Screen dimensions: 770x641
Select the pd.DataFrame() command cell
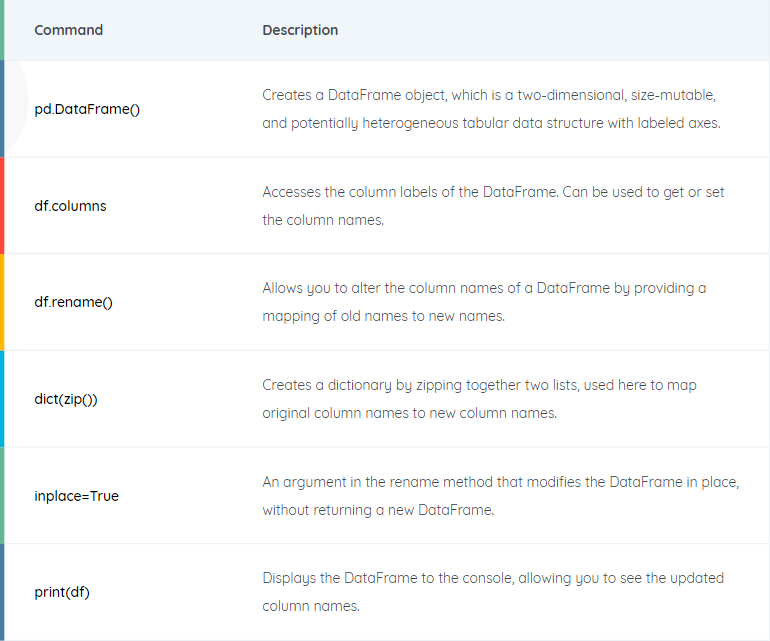[x=87, y=109]
